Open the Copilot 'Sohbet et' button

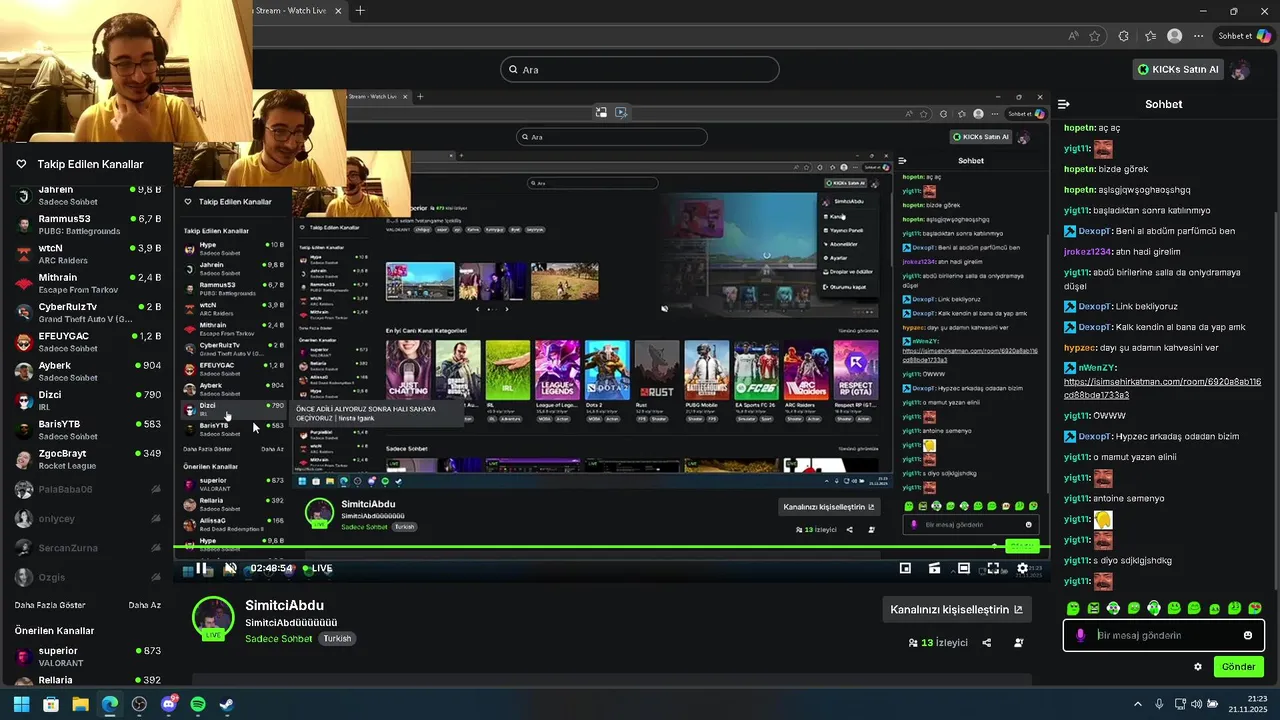point(1244,36)
